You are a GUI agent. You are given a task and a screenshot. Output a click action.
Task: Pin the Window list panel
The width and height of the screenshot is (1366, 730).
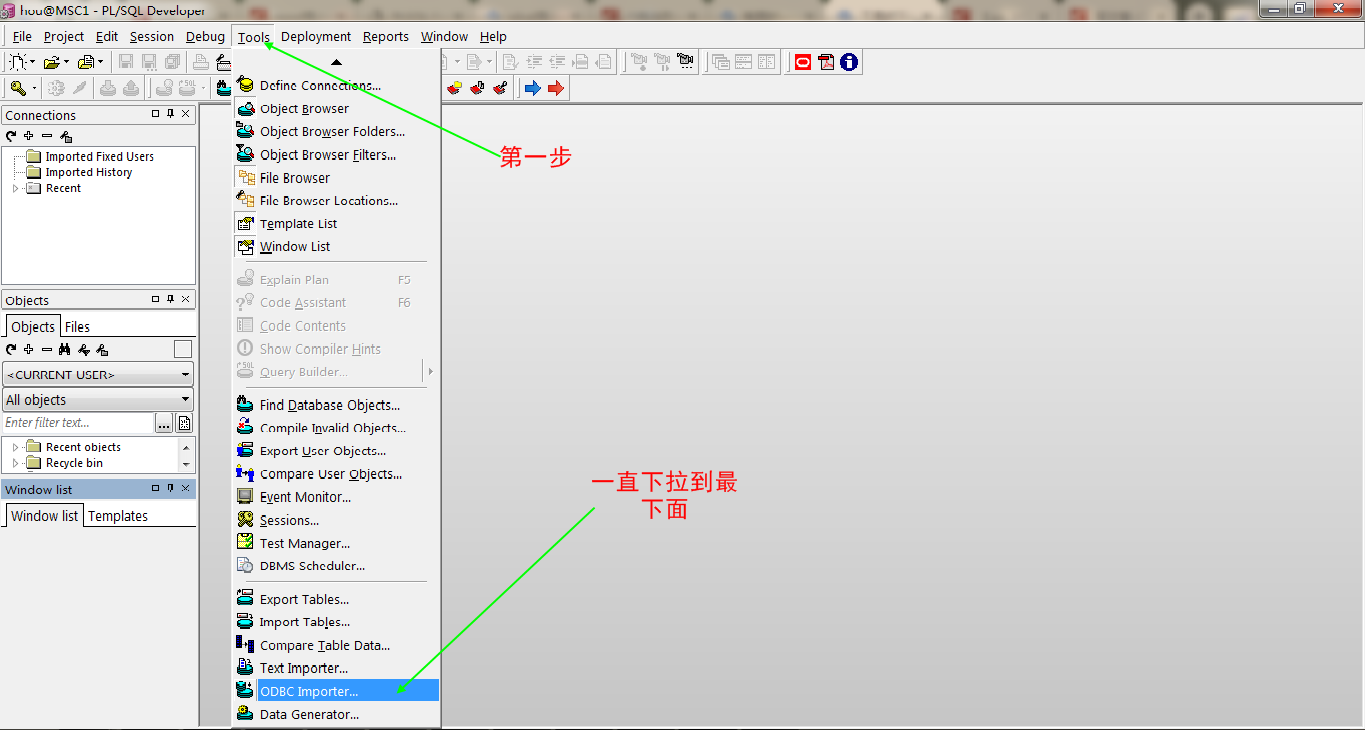pyautogui.click(x=169, y=489)
